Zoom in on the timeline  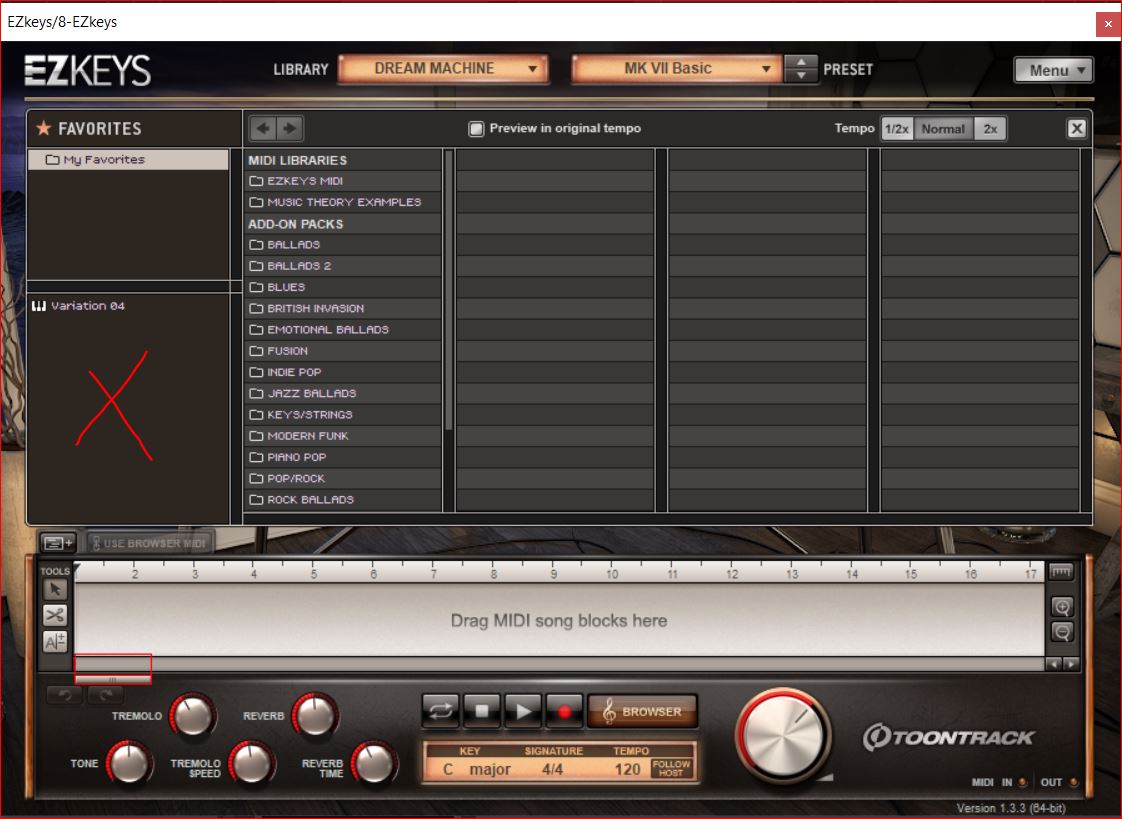1062,607
